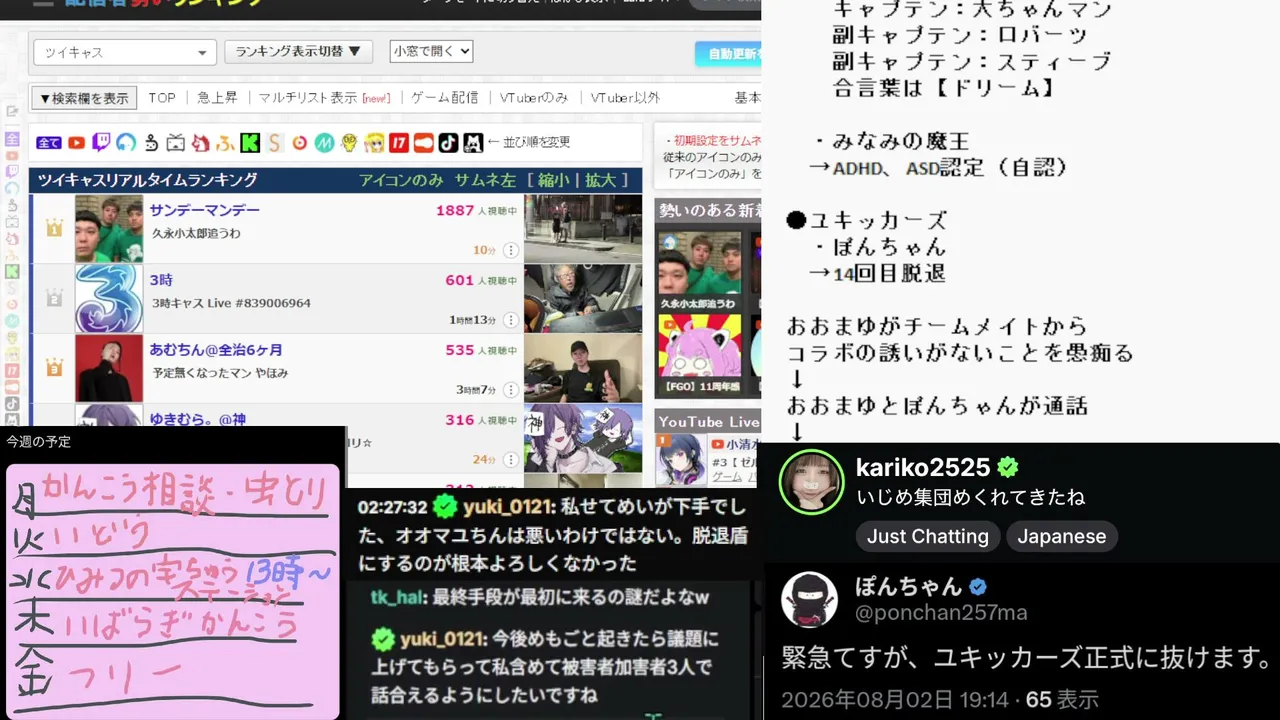The image size is (1280, 720).
Task: Click the 3時キャス Live #839006964 title
Action: (231, 303)
